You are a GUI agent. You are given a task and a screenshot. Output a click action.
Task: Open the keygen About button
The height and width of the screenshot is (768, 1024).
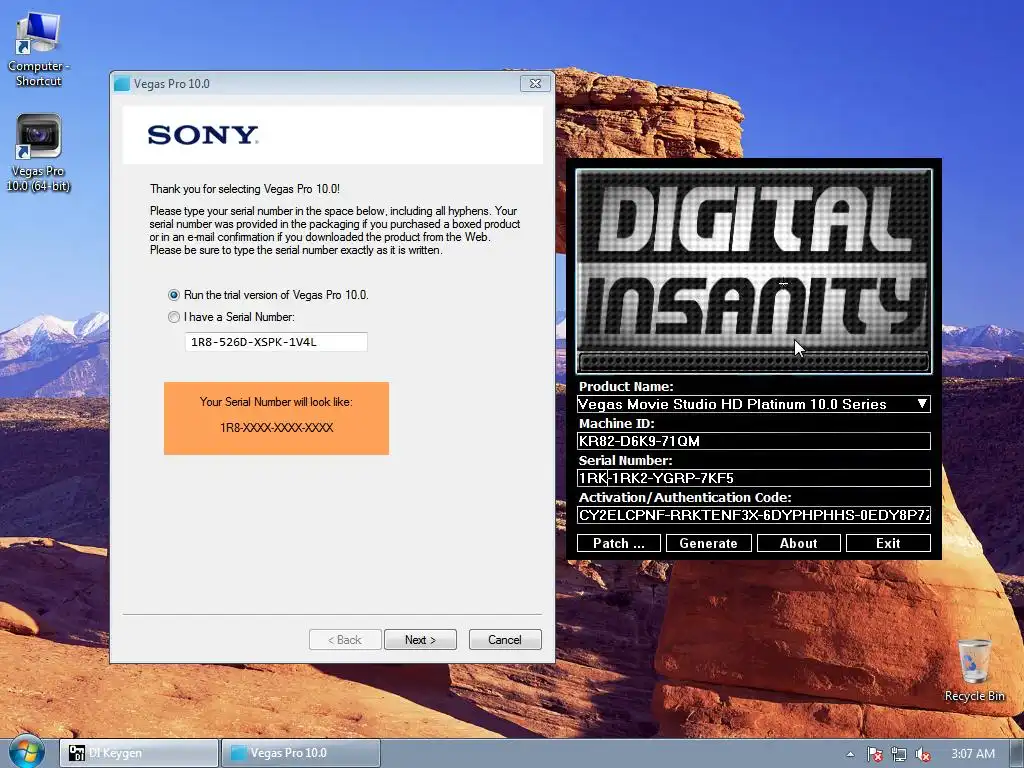799,543
